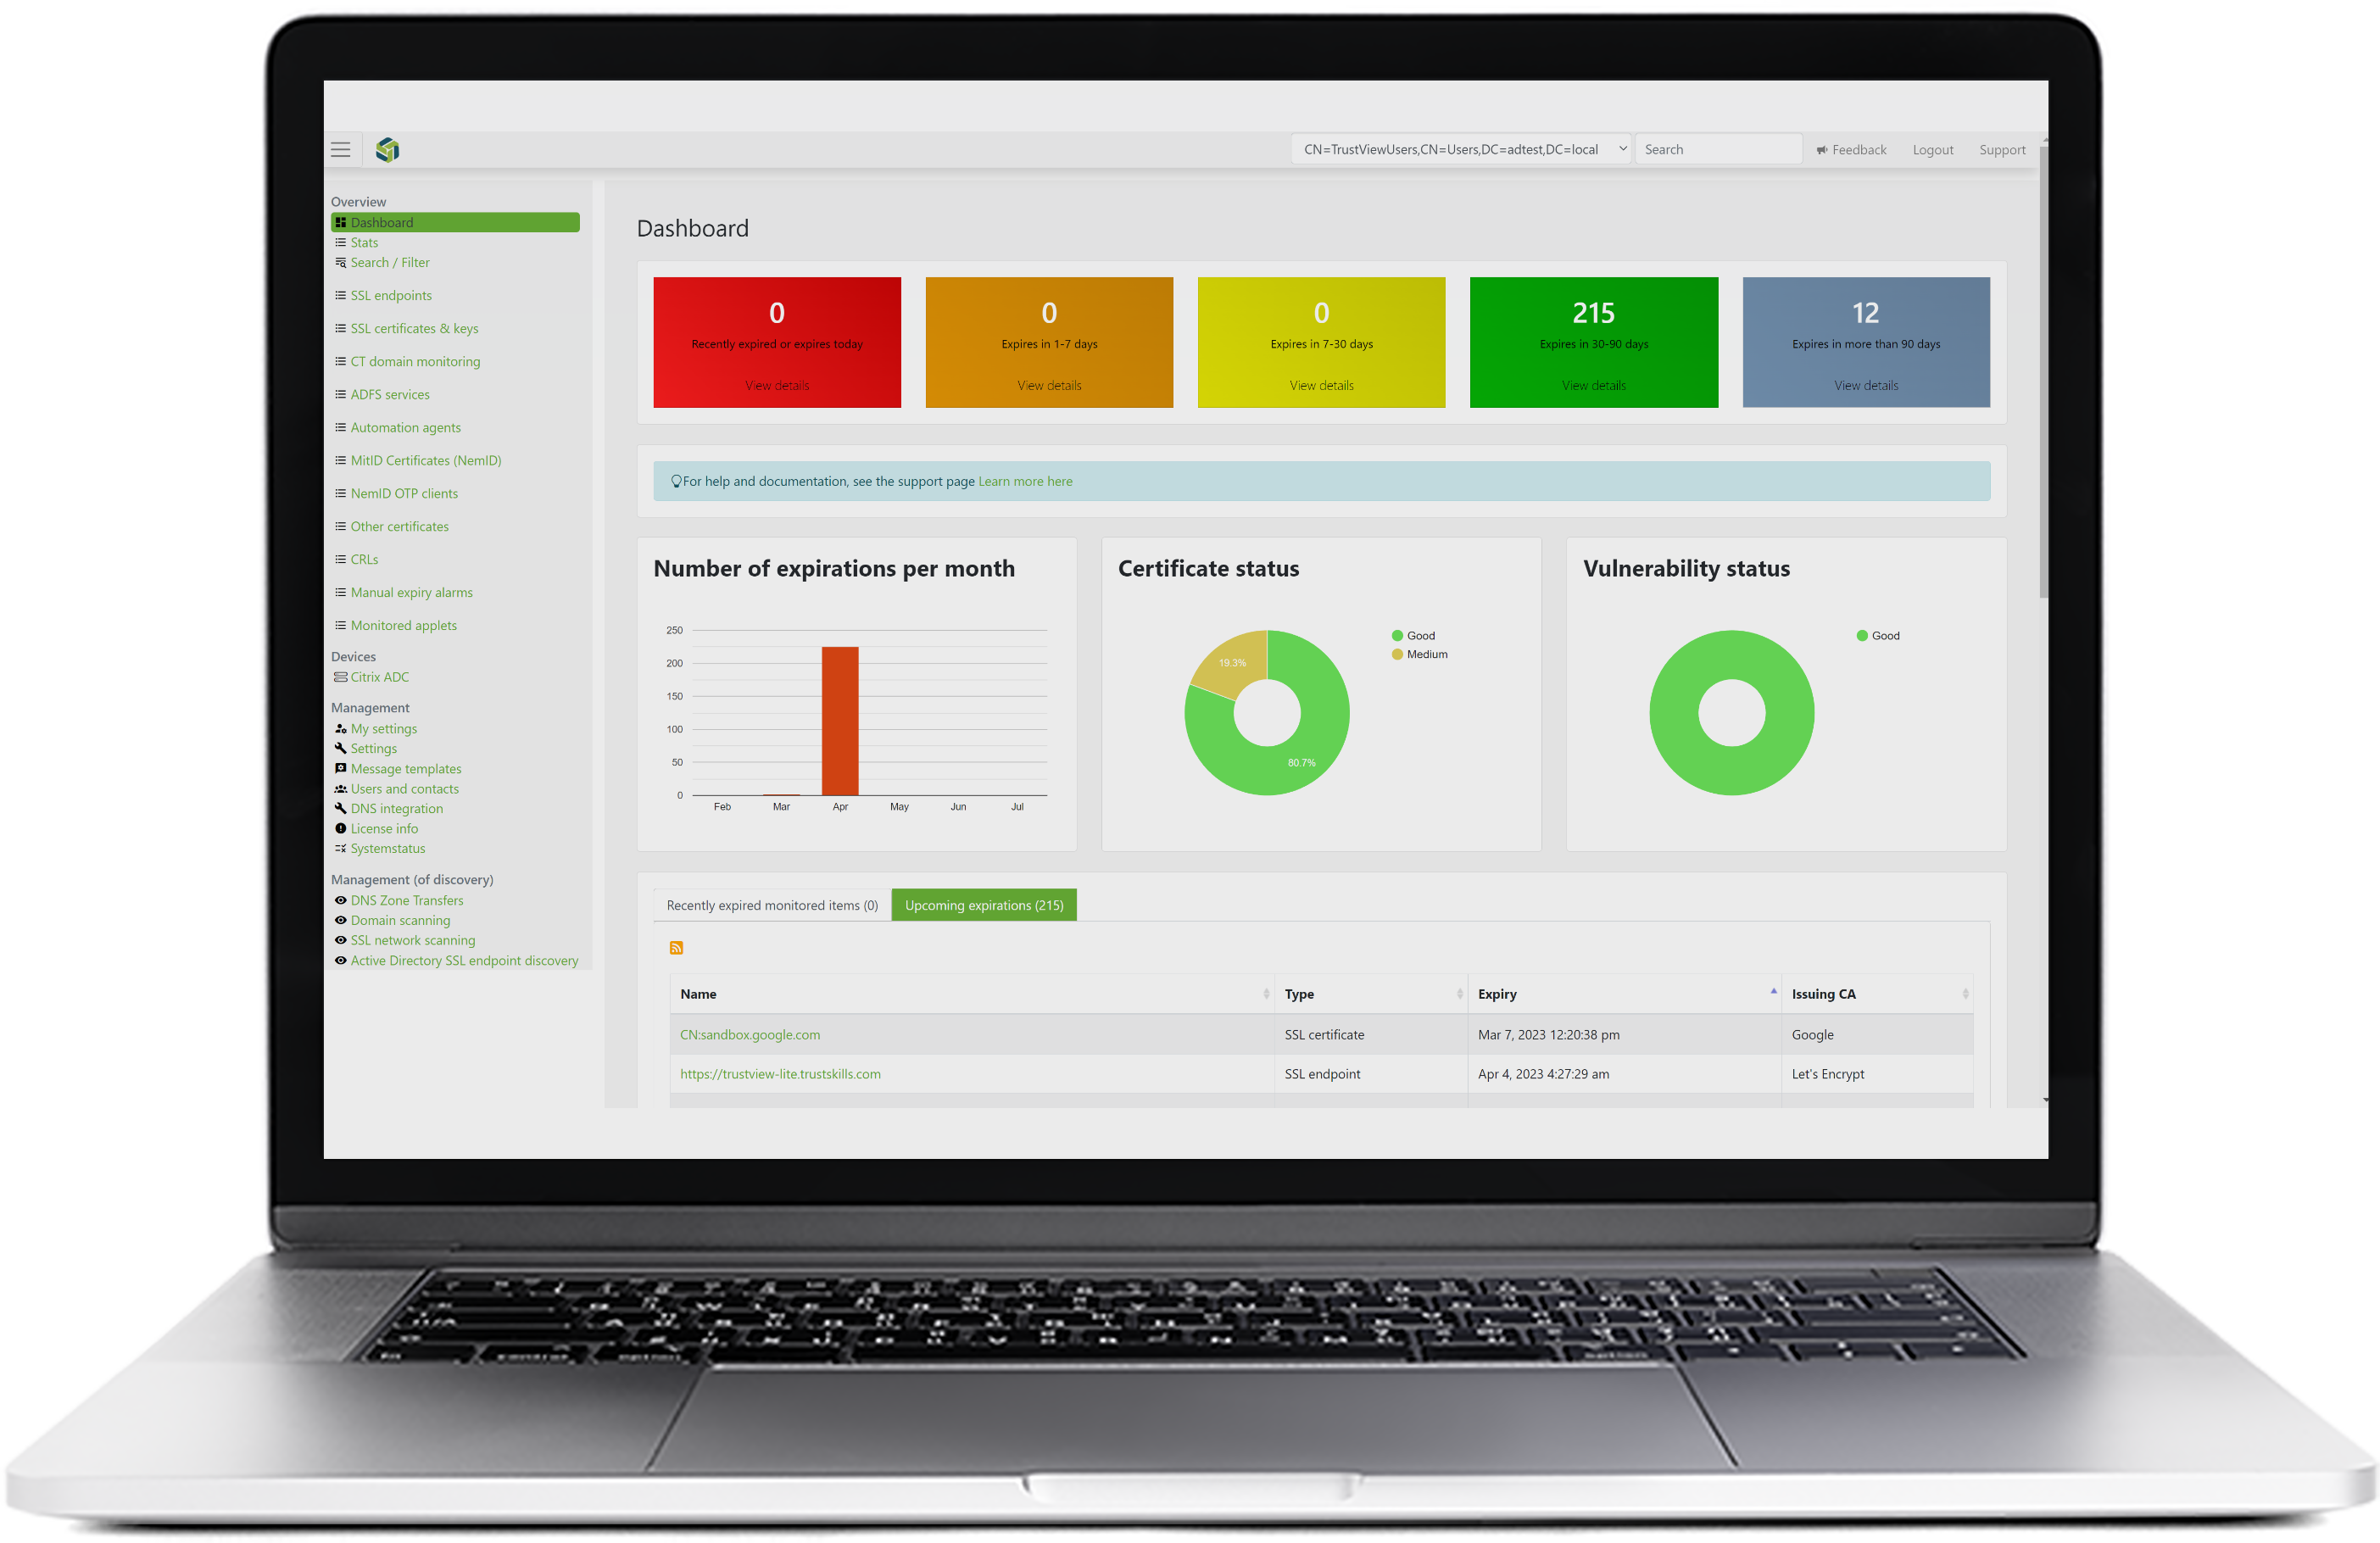Click the Feedback button
Screen dimensions: 2380x1543
tap(1851, 149)
